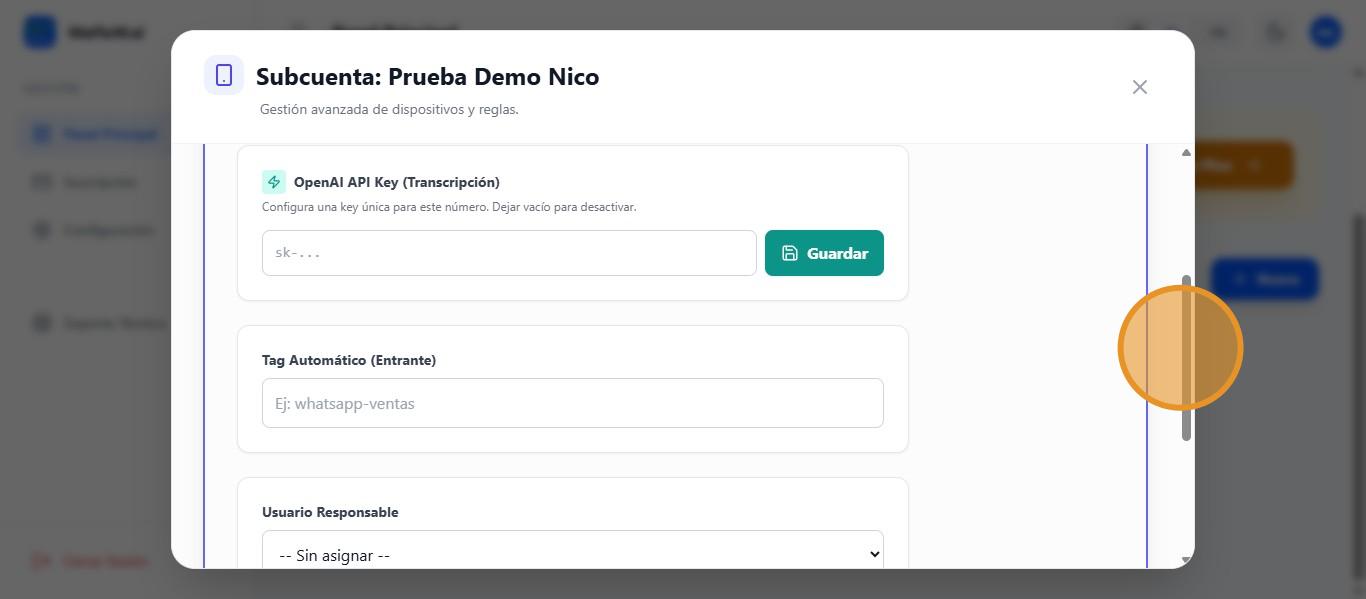Image resolution: width=1366 pixels, height=599 pixels.
Task: Click the icon just left of the user avatar
Action: click(x=1275, y=32)
